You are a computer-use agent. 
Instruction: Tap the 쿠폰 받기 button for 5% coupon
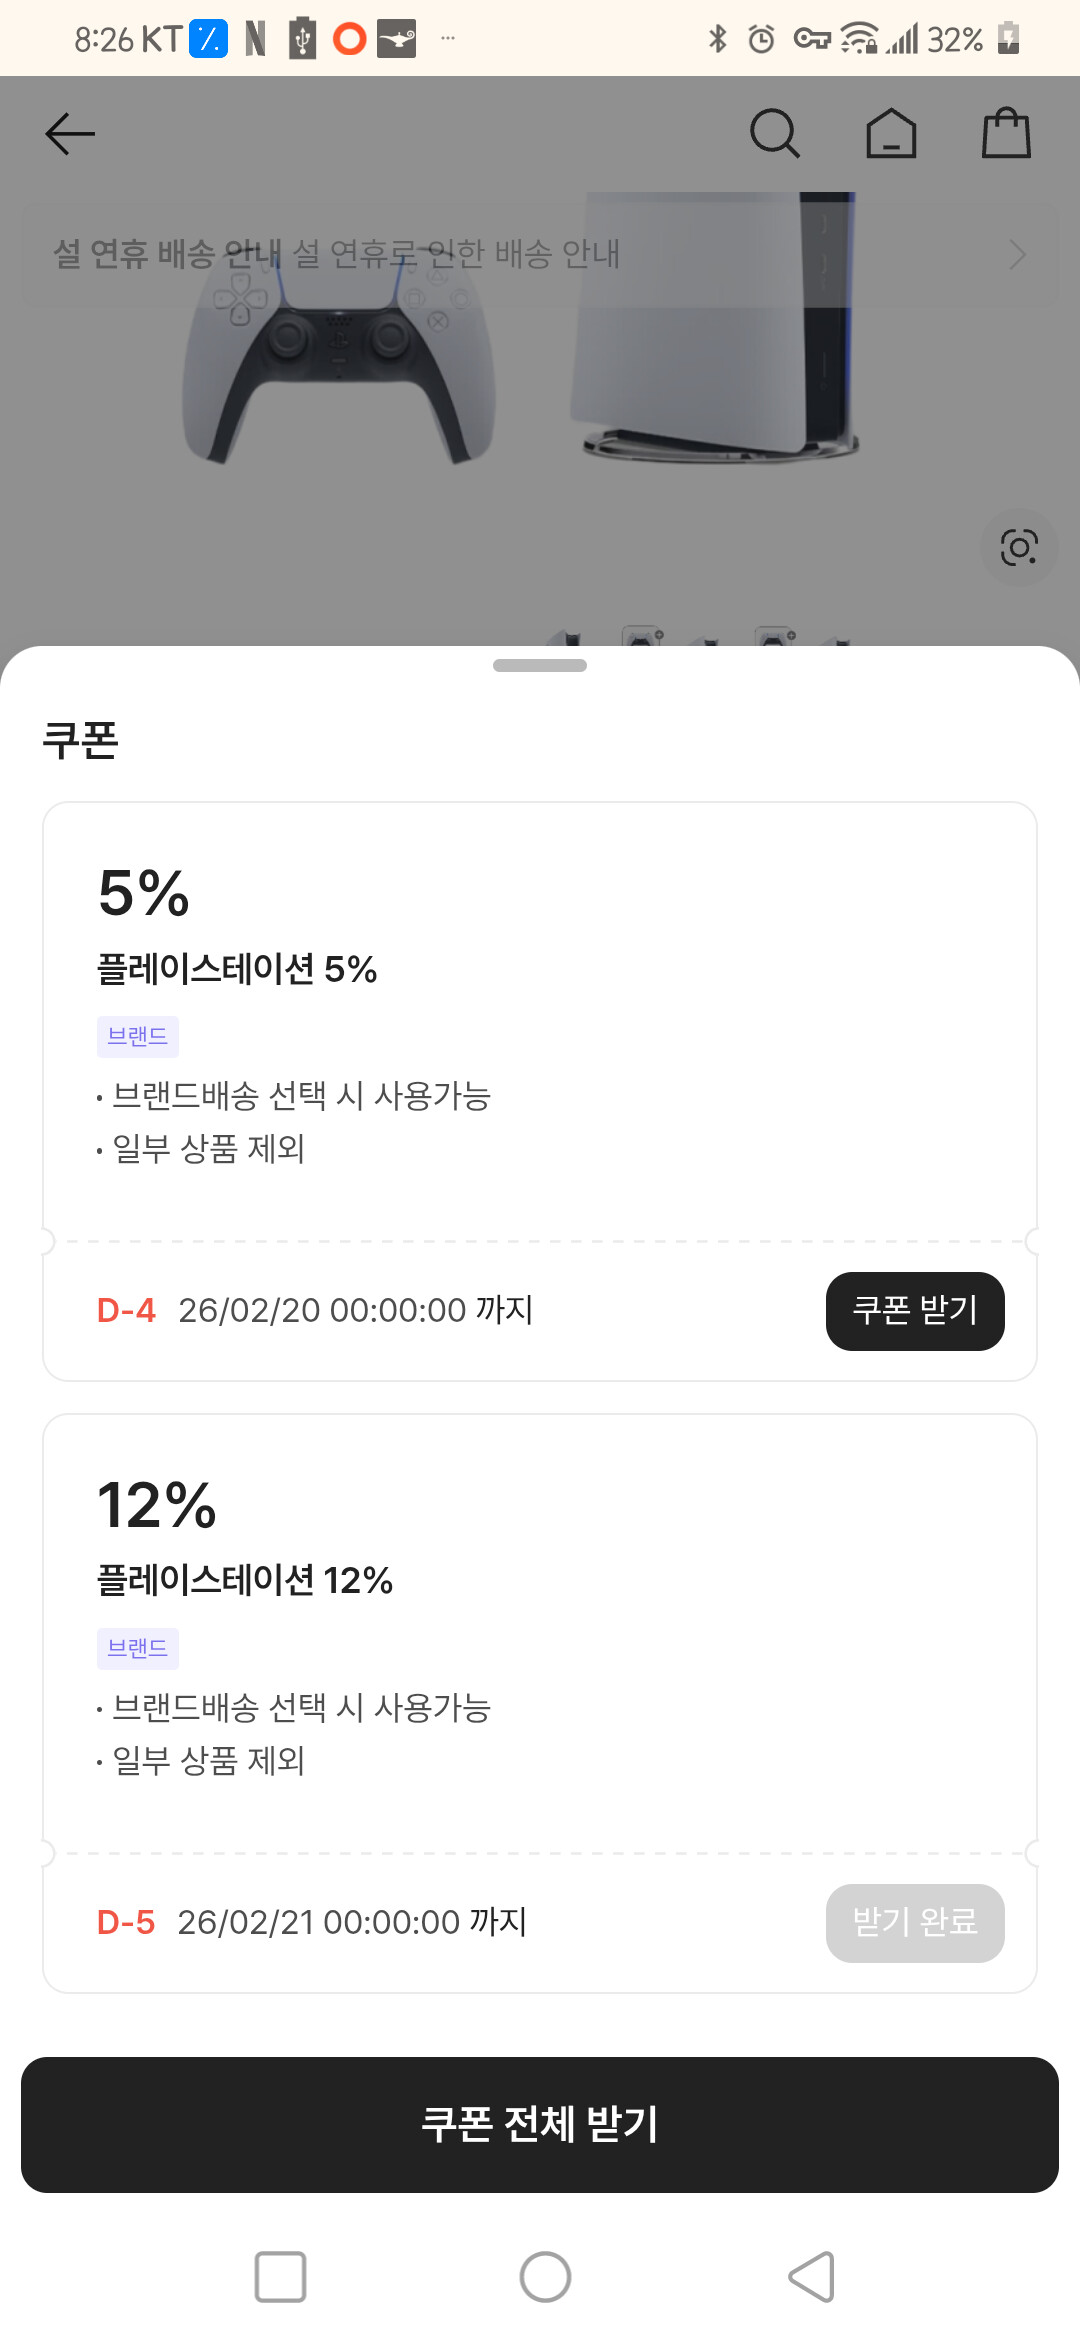point(915,1311)
